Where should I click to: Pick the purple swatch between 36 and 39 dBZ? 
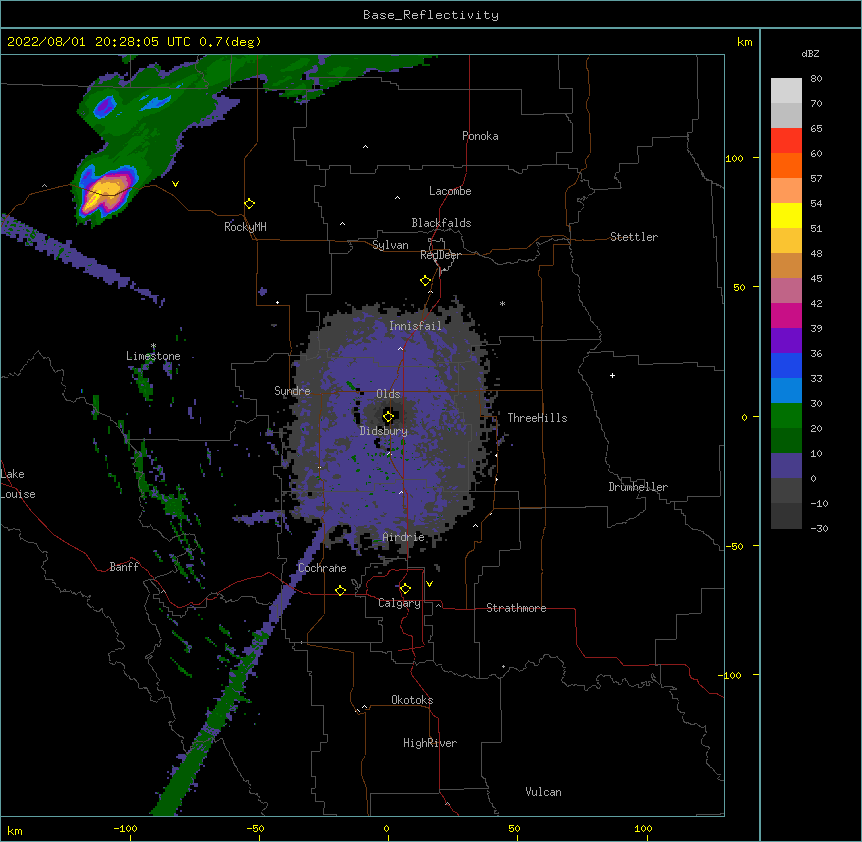tap(786, 341)
